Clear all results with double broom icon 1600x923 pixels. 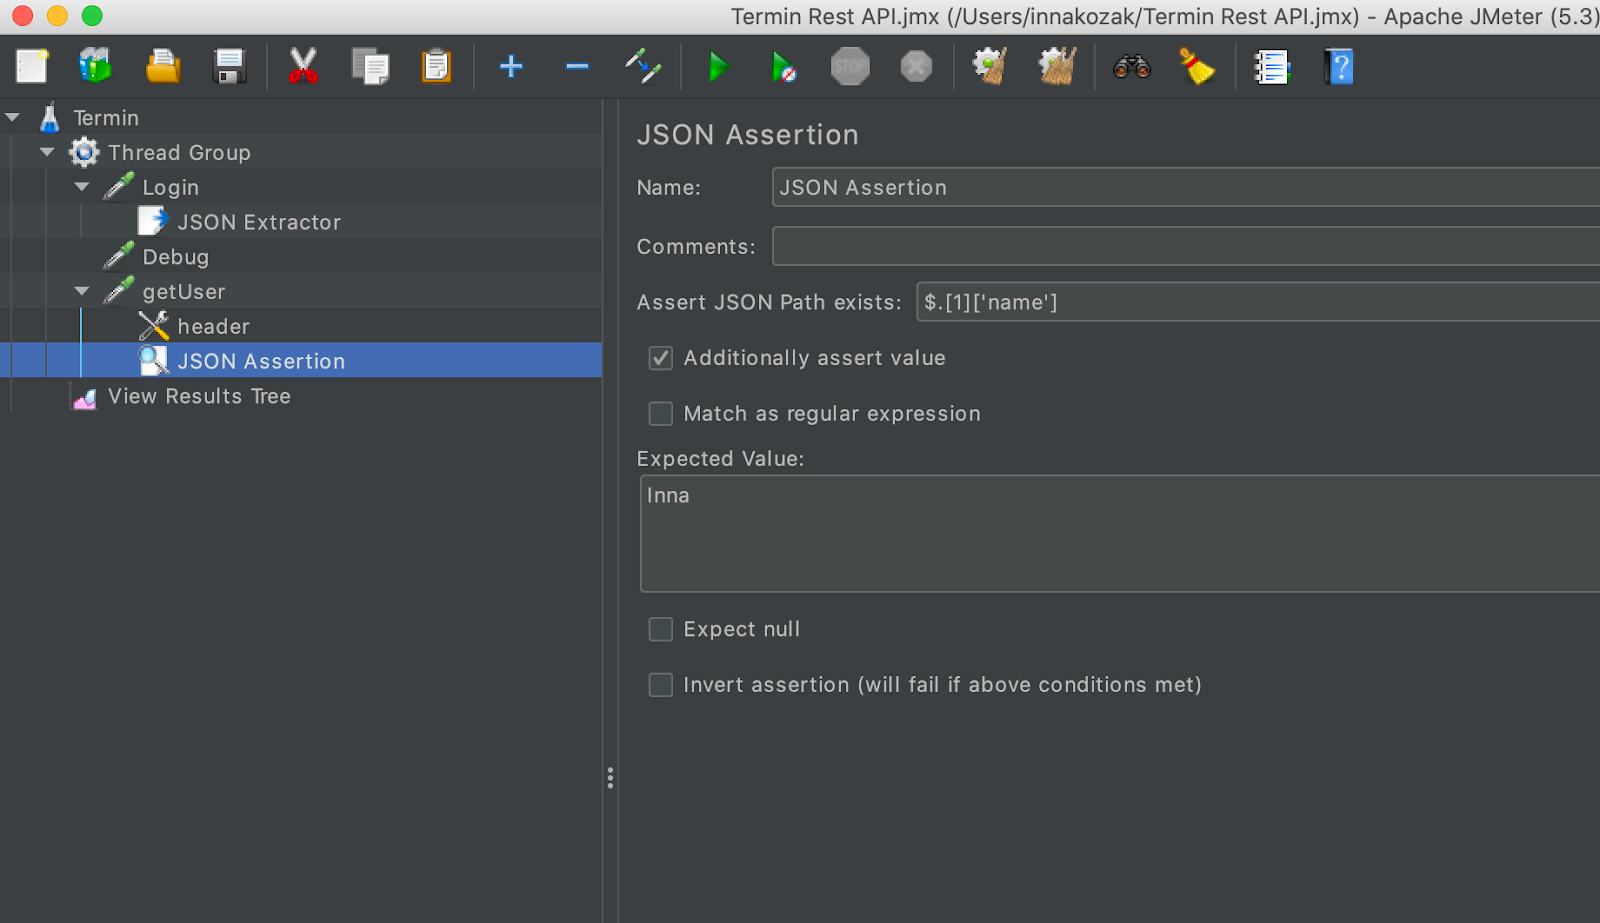pos(1057,67)
